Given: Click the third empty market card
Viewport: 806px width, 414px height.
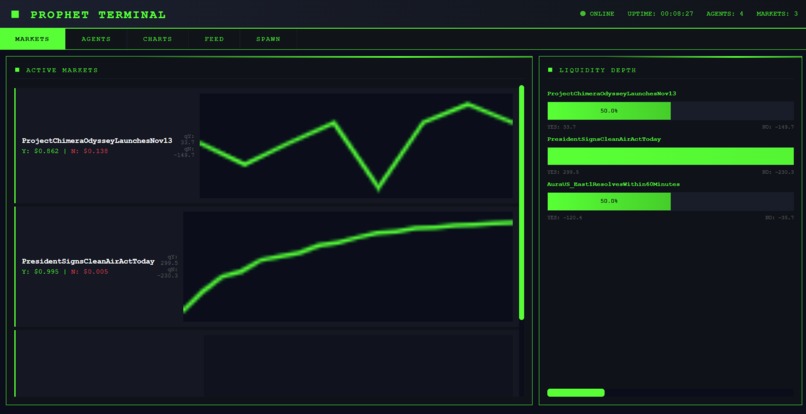Looking at the screenshot, I should click(266, 364).
